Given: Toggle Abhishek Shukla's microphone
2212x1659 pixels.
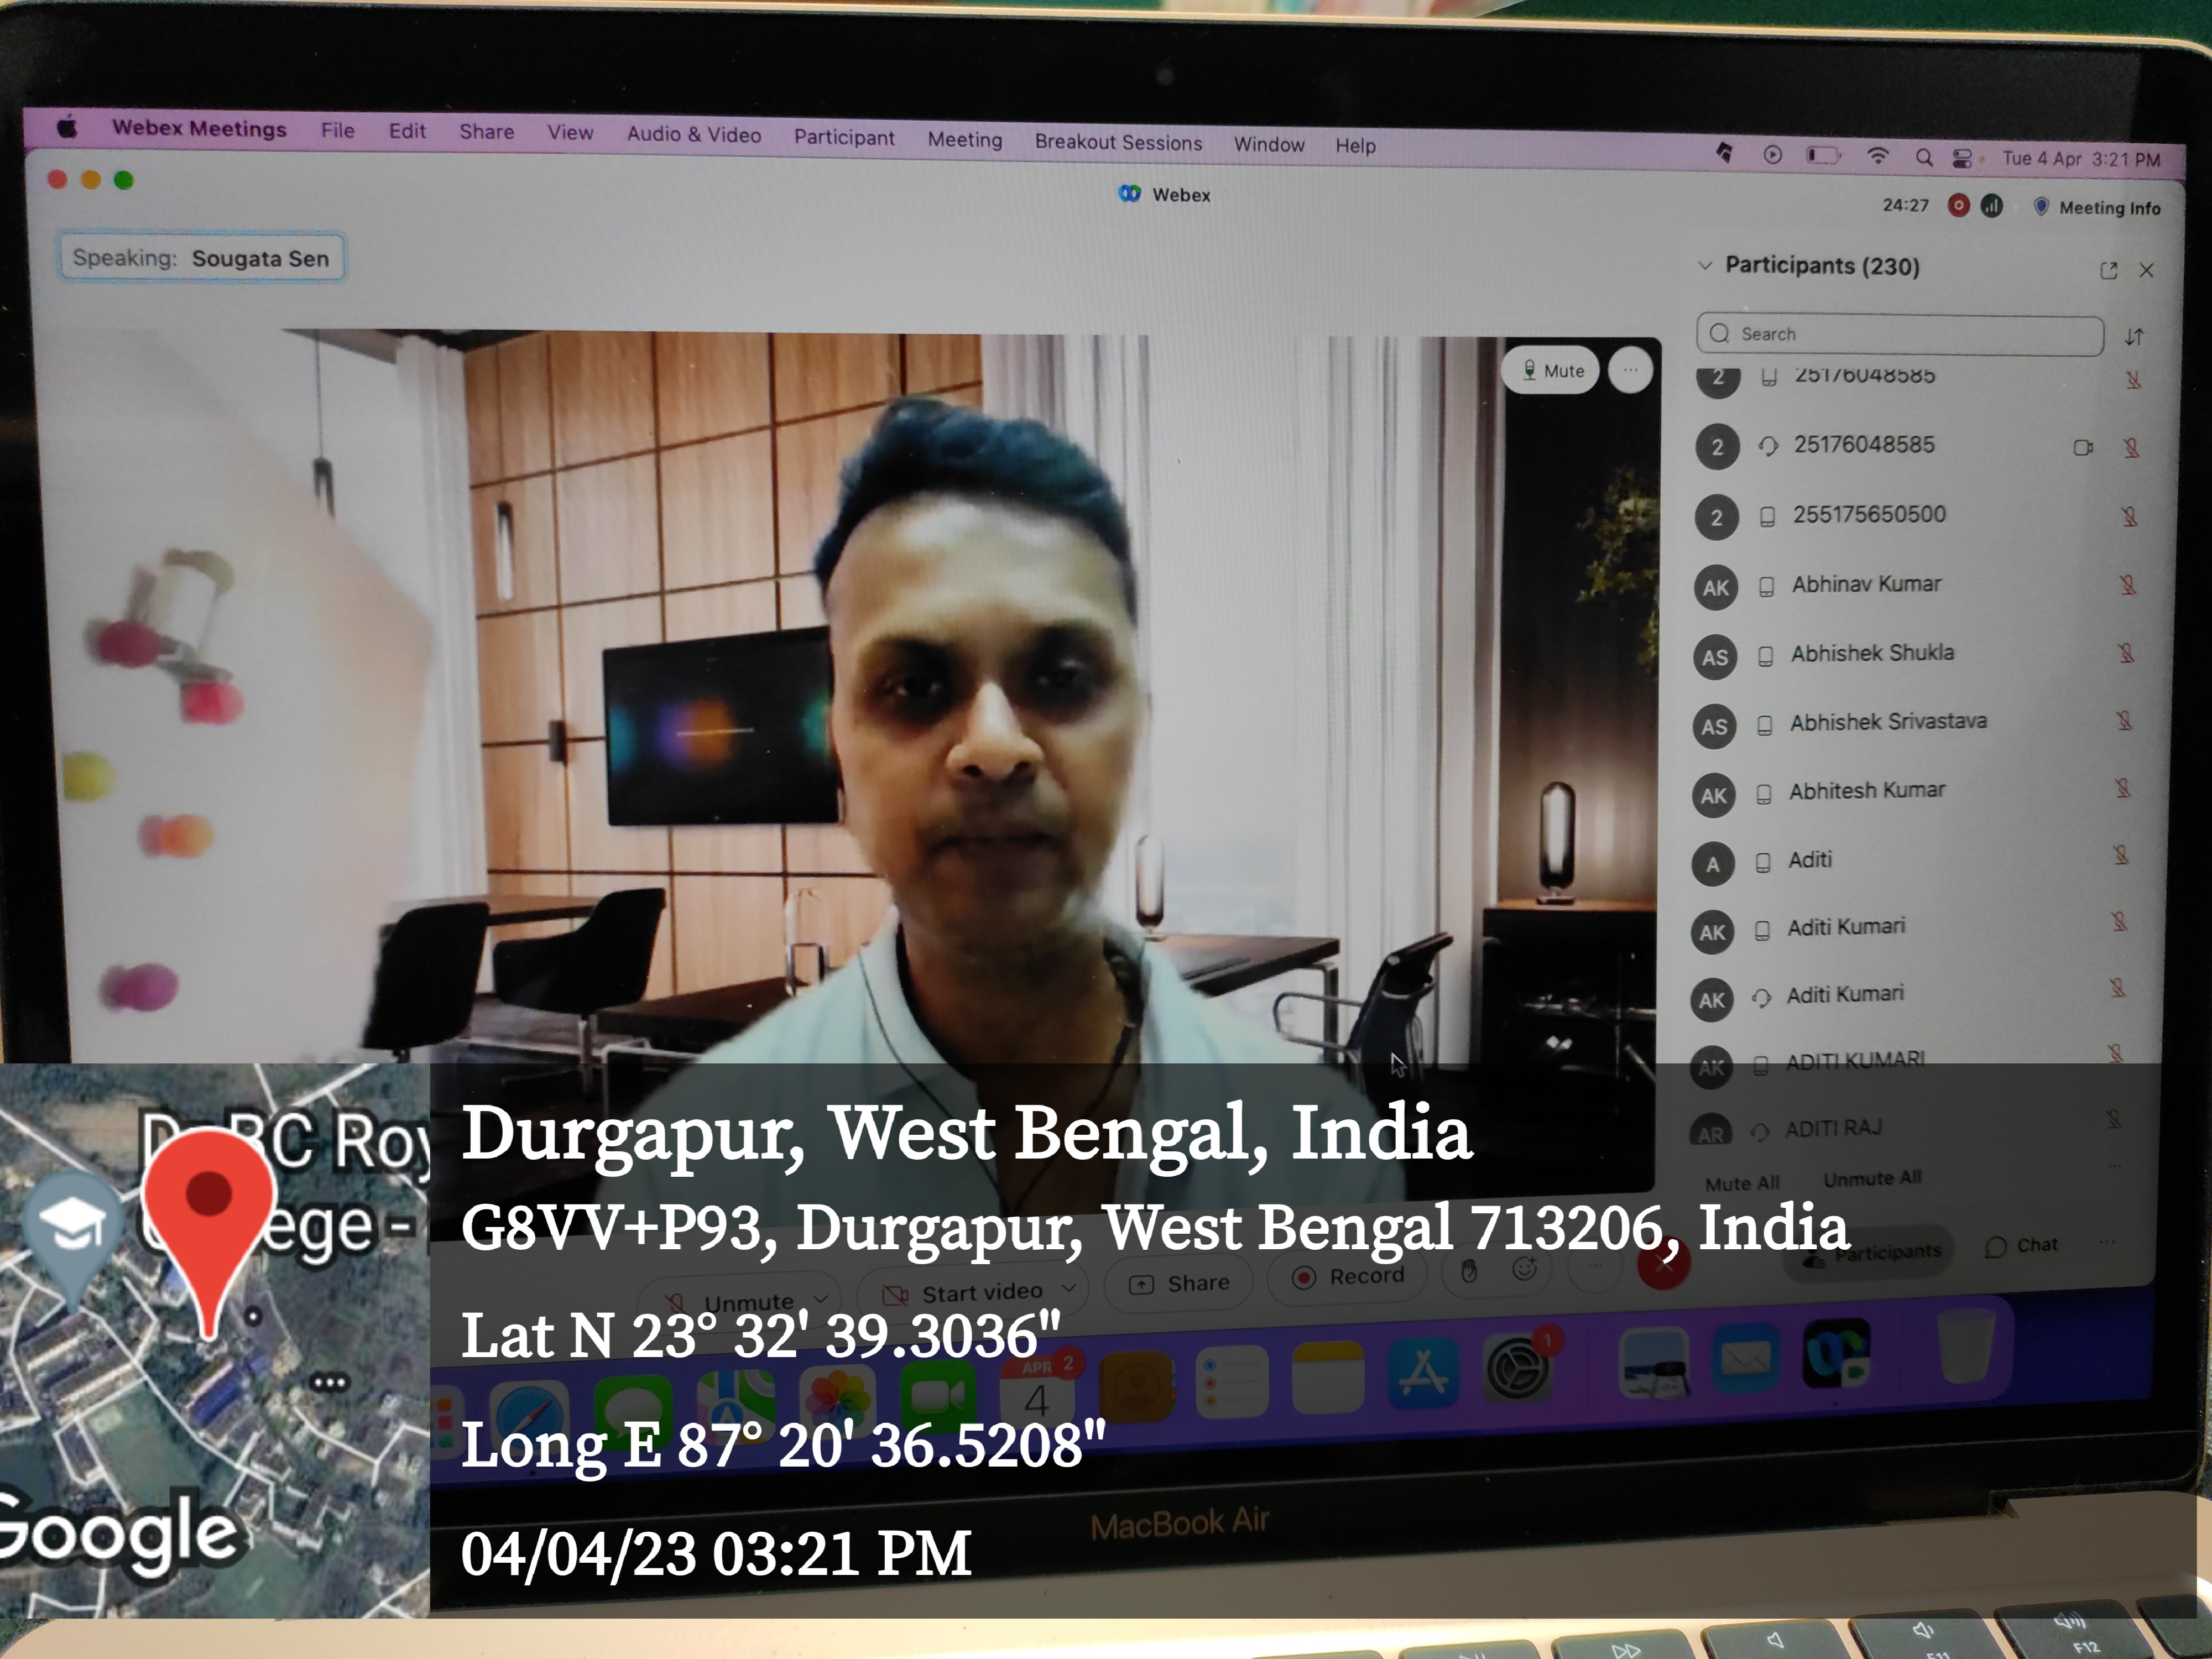Looking at the screenshot, I should coord(2126,653).
